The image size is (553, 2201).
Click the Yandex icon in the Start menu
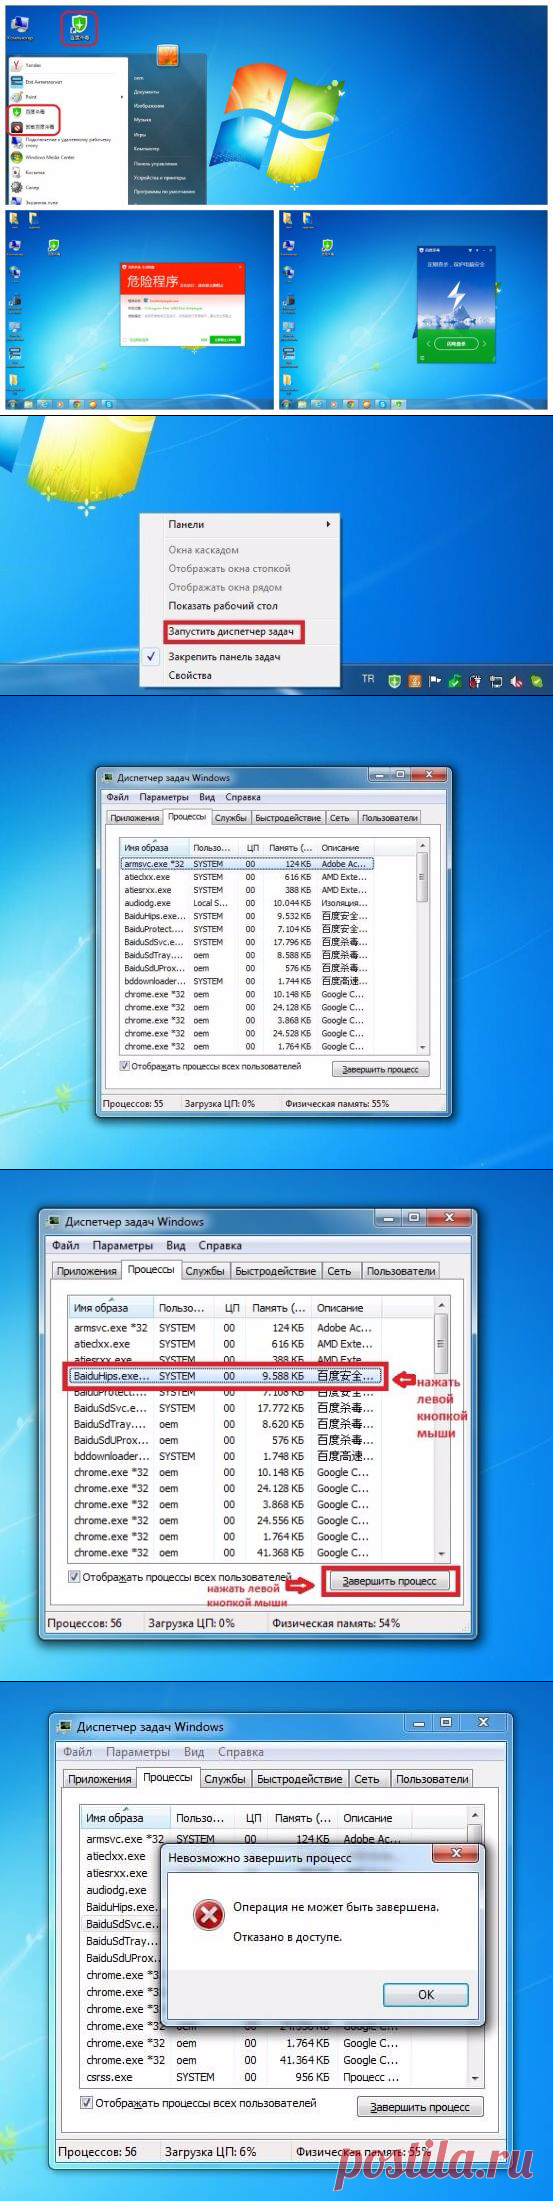(16, 64)
